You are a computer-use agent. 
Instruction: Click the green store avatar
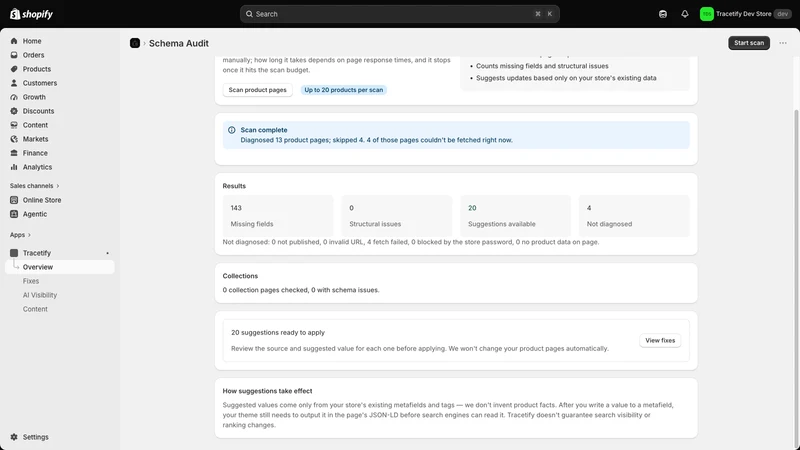(707, 14)
